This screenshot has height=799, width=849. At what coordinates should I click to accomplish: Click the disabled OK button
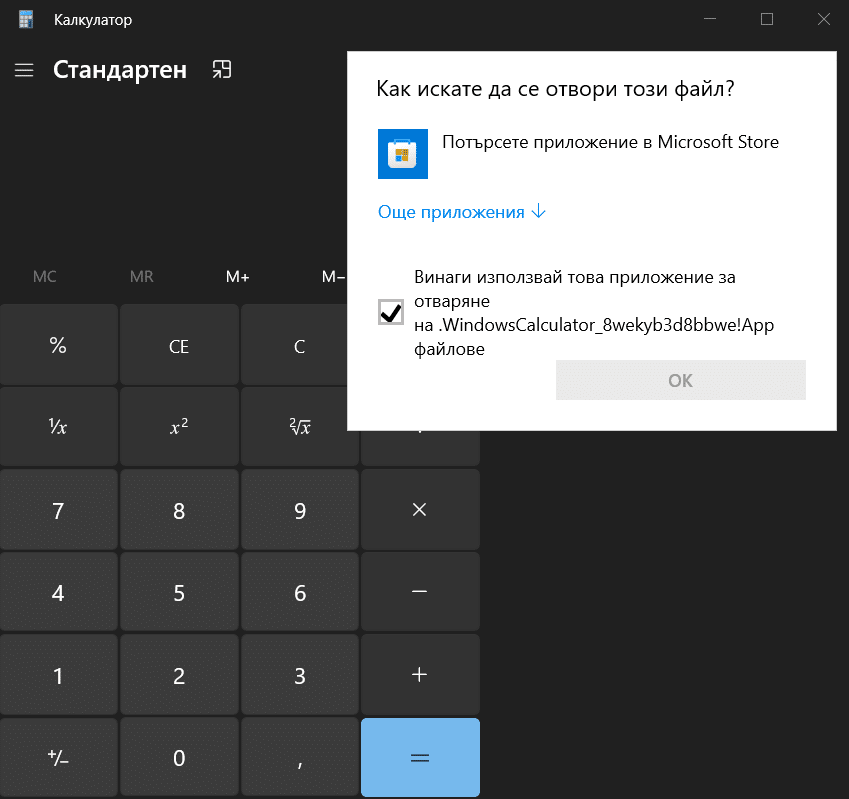681,380
